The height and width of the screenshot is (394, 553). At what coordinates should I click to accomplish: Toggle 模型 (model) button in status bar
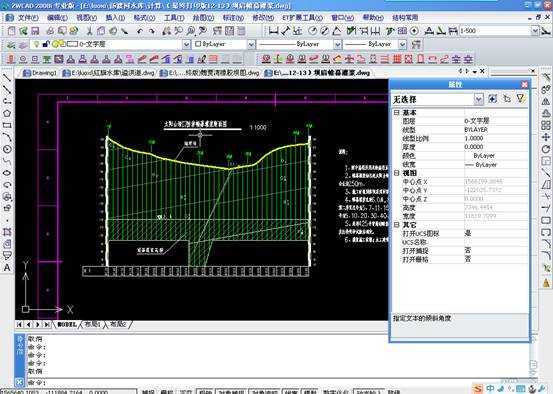[x=310, y=392]
